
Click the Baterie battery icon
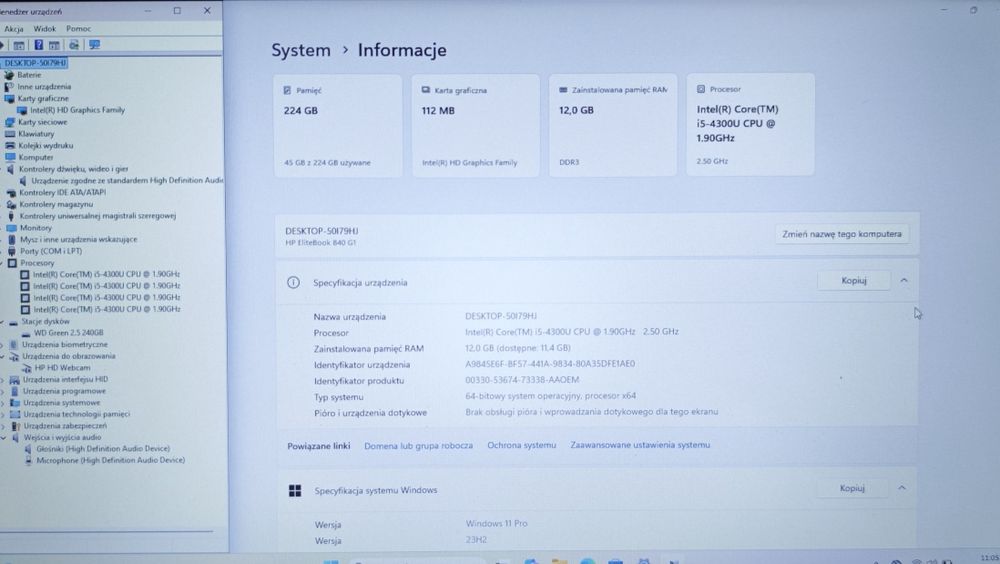coord(9,75)
